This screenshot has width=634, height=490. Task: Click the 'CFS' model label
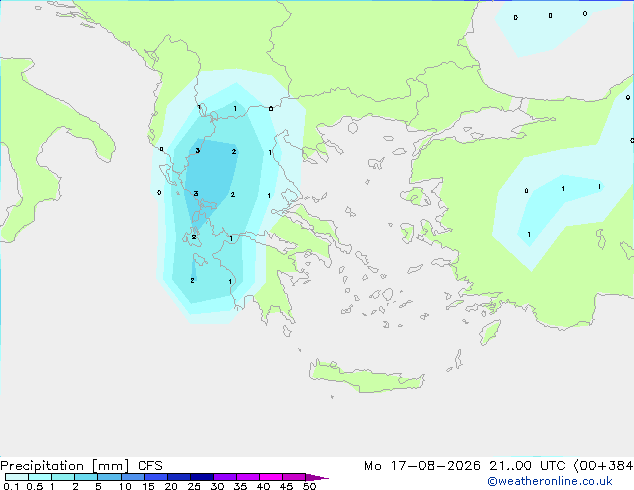click(x=150, y=466)
